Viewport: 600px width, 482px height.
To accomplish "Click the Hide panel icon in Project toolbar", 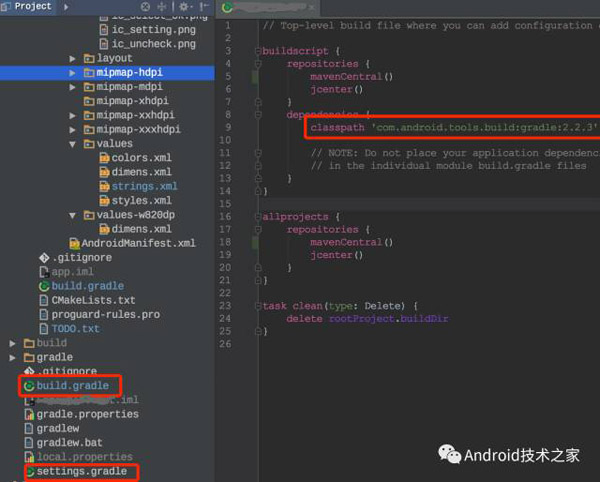I will pos(204,7).
